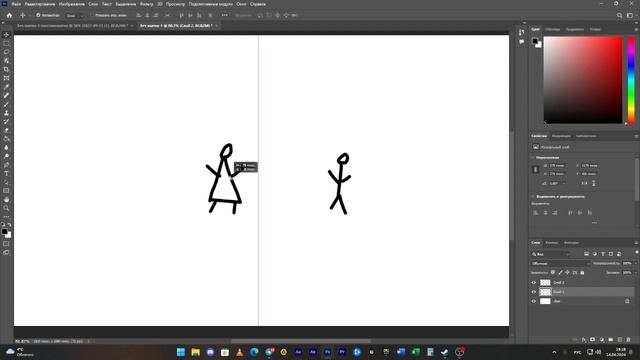Select the Lasso tool
The width and height of the screenshot is (640, 360).
coord(6,52)
